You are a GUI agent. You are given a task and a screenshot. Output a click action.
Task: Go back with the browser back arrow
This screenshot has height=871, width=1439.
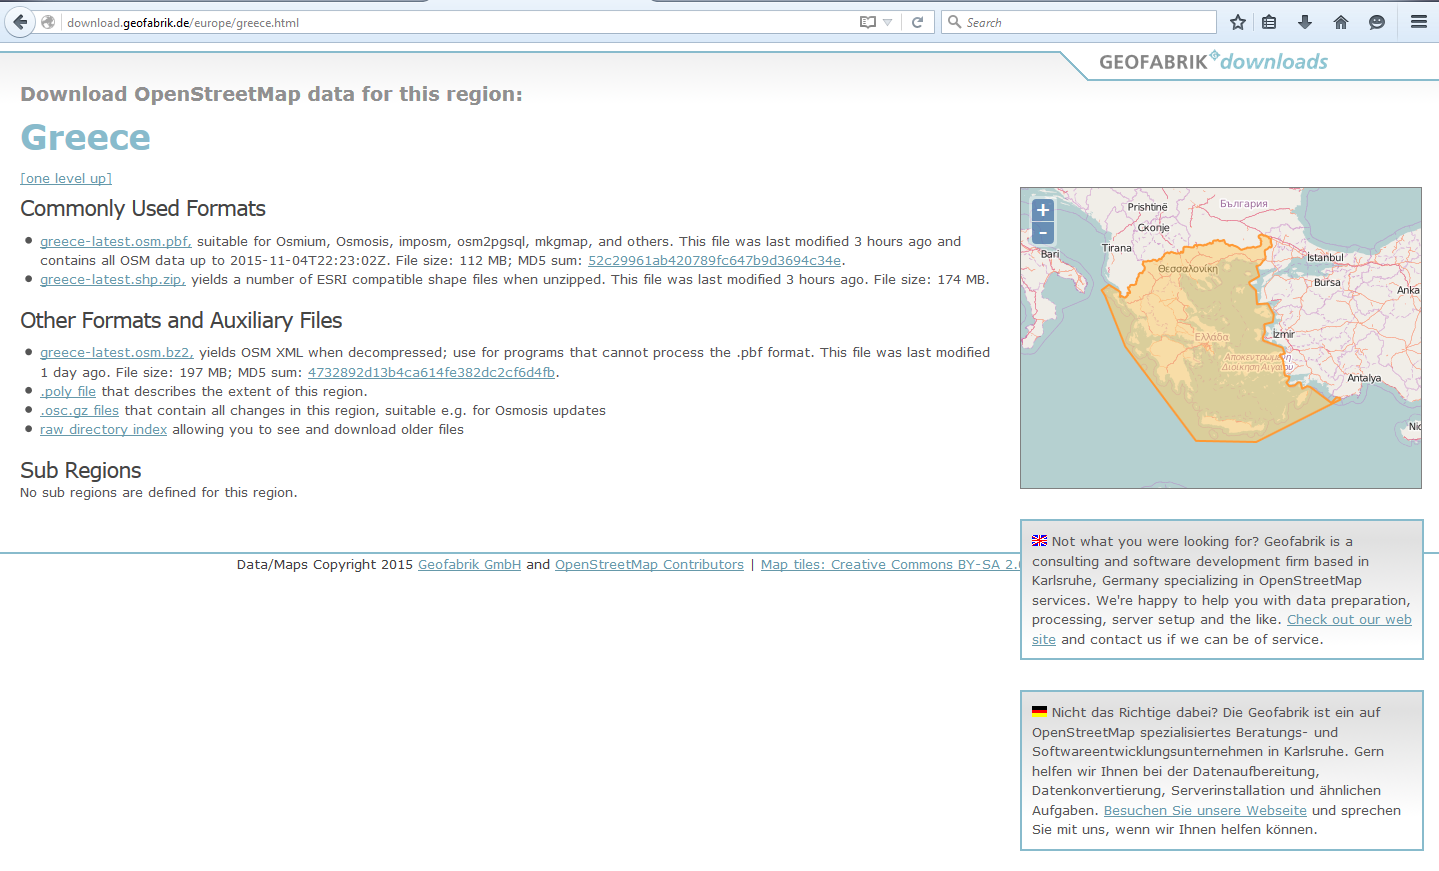[x=20, y=22]
